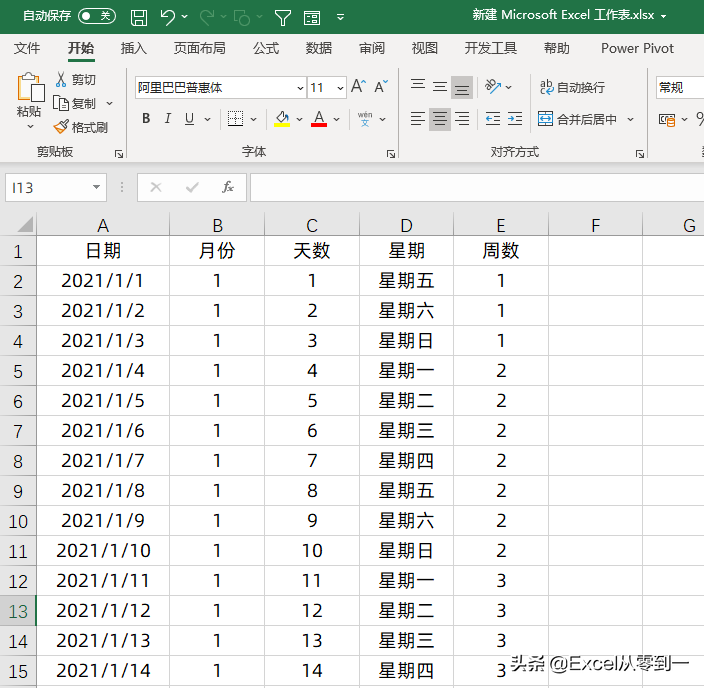
Task: Open the Clipboard group dialog launcher
Action: coord(119,154)
